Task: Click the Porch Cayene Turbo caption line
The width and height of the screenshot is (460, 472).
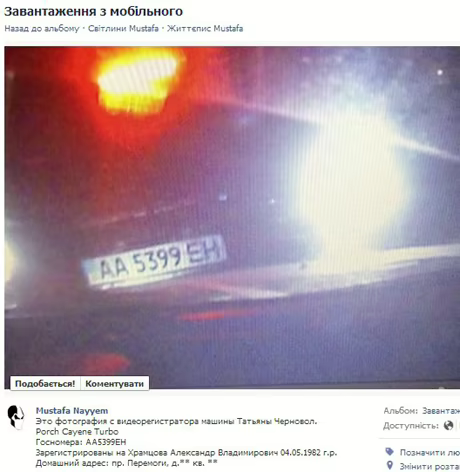Action: click(x=77, y=432)
